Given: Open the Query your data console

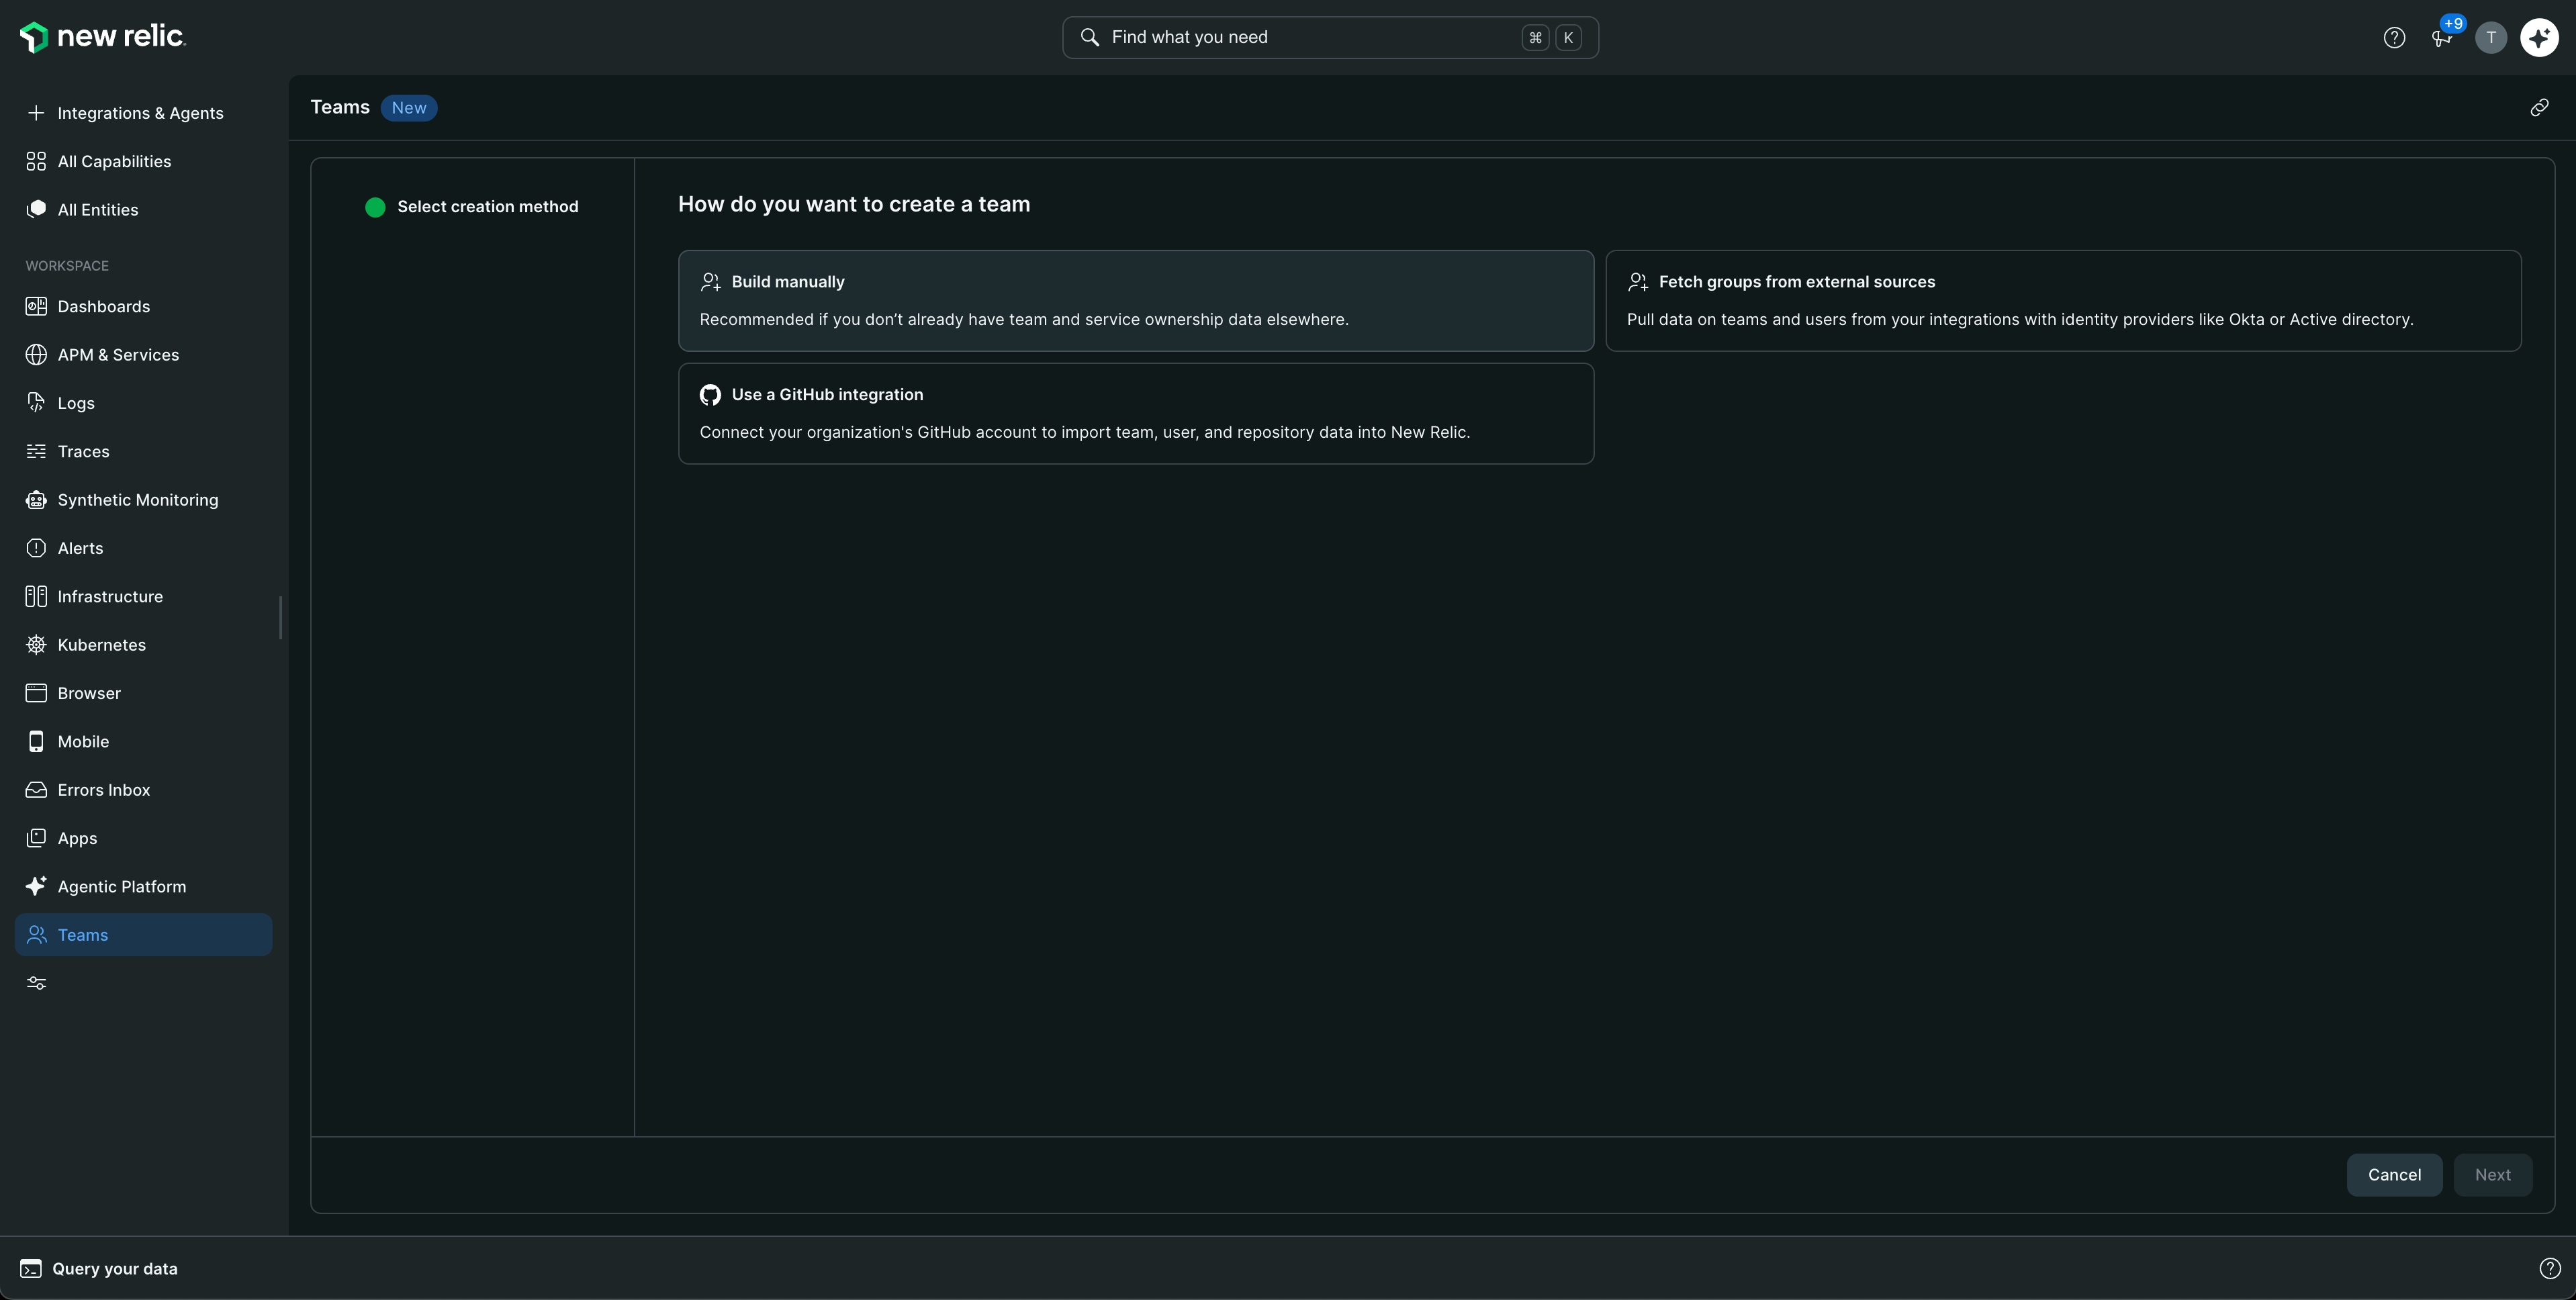Looking at the screenshot, I should coord(99,1268).
